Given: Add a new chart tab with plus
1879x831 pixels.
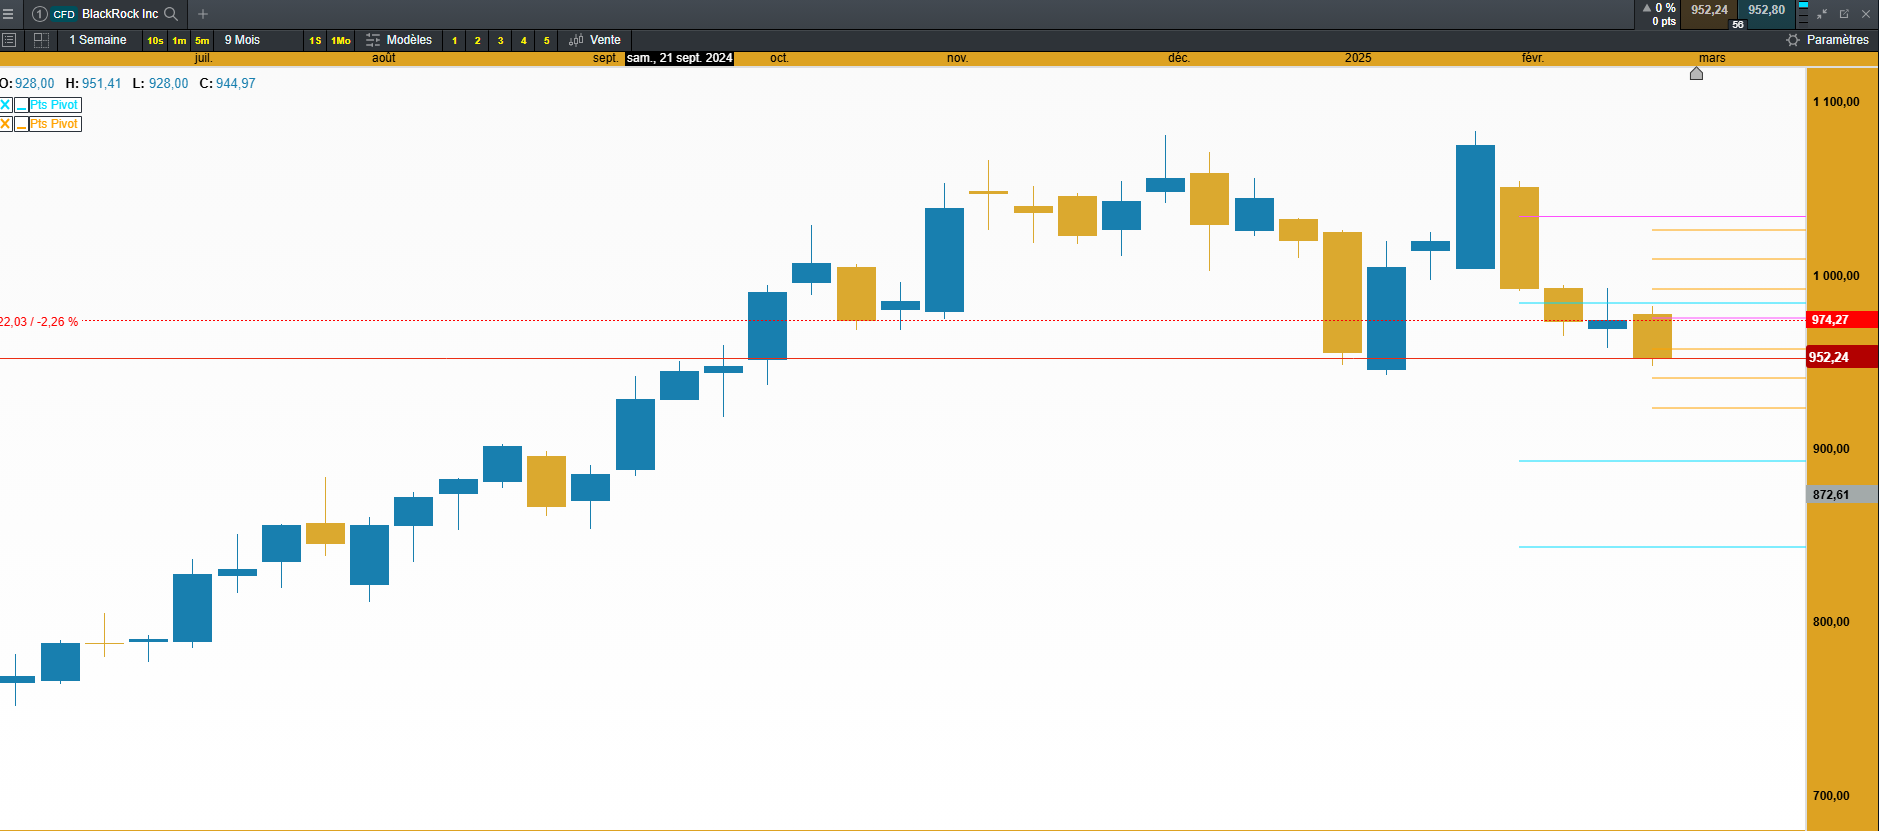Looking at the screenshot, I should click(203, 14).
